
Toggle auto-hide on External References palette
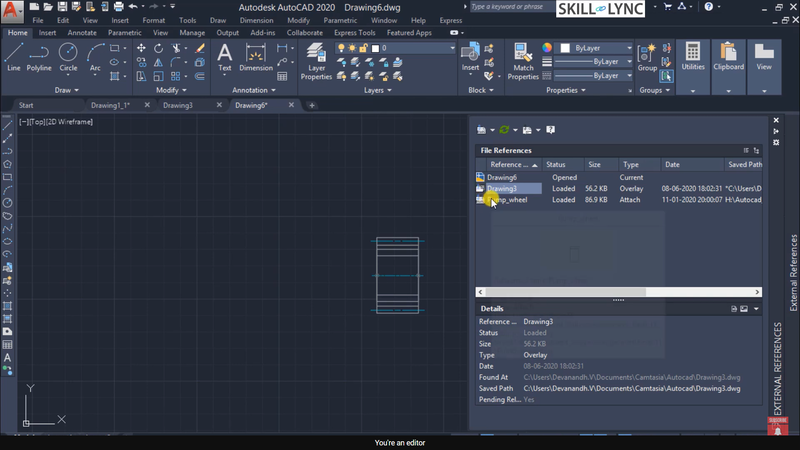[775, 131]
